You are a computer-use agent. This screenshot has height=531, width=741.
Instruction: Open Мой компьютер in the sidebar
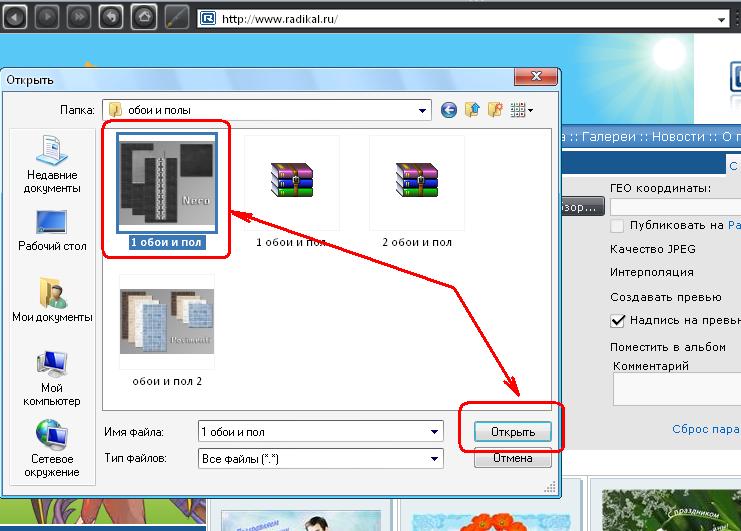[52, 378]
